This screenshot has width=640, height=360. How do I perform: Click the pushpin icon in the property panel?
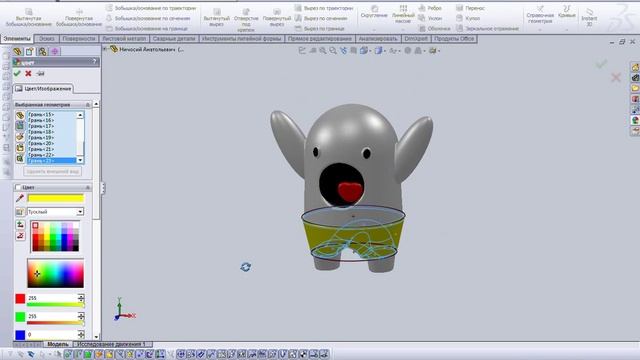tap(40, 73)
